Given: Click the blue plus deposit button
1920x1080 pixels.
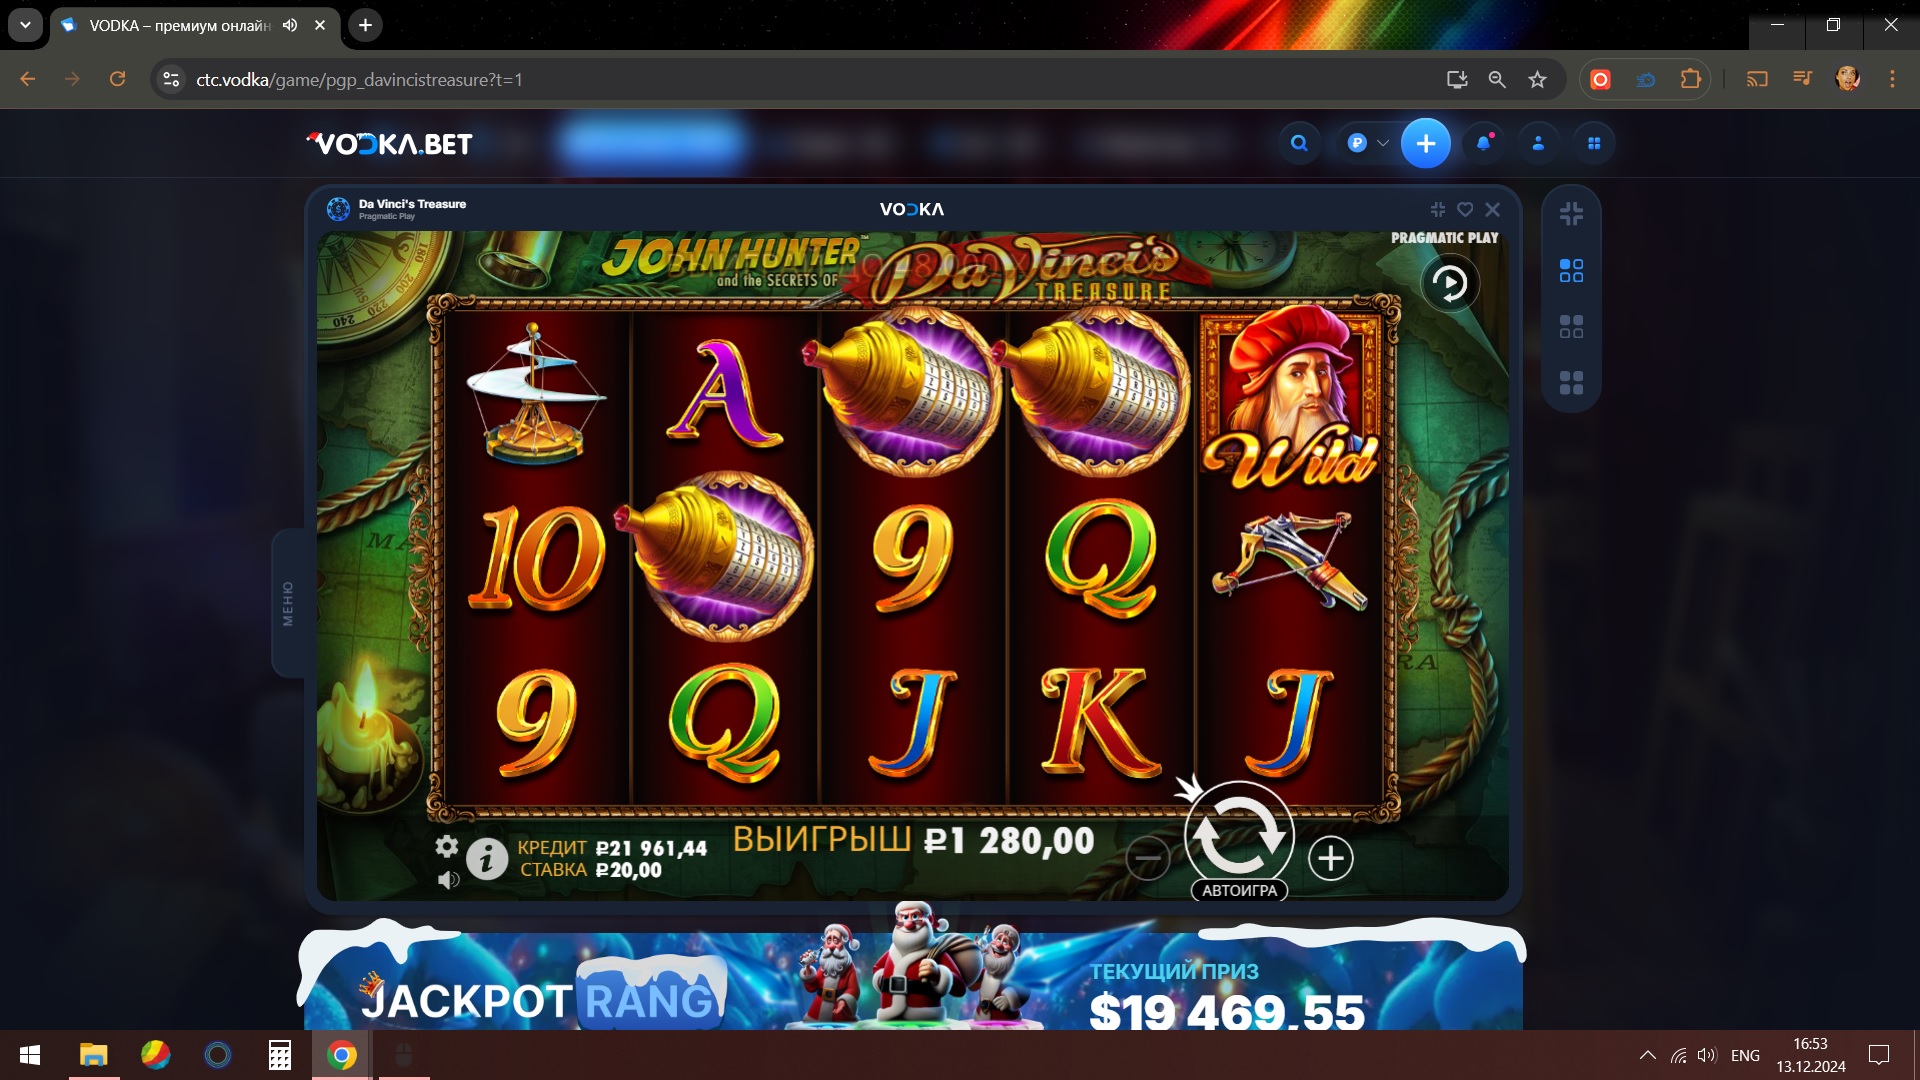Looking at the screenshot, I should point(1425,143).
